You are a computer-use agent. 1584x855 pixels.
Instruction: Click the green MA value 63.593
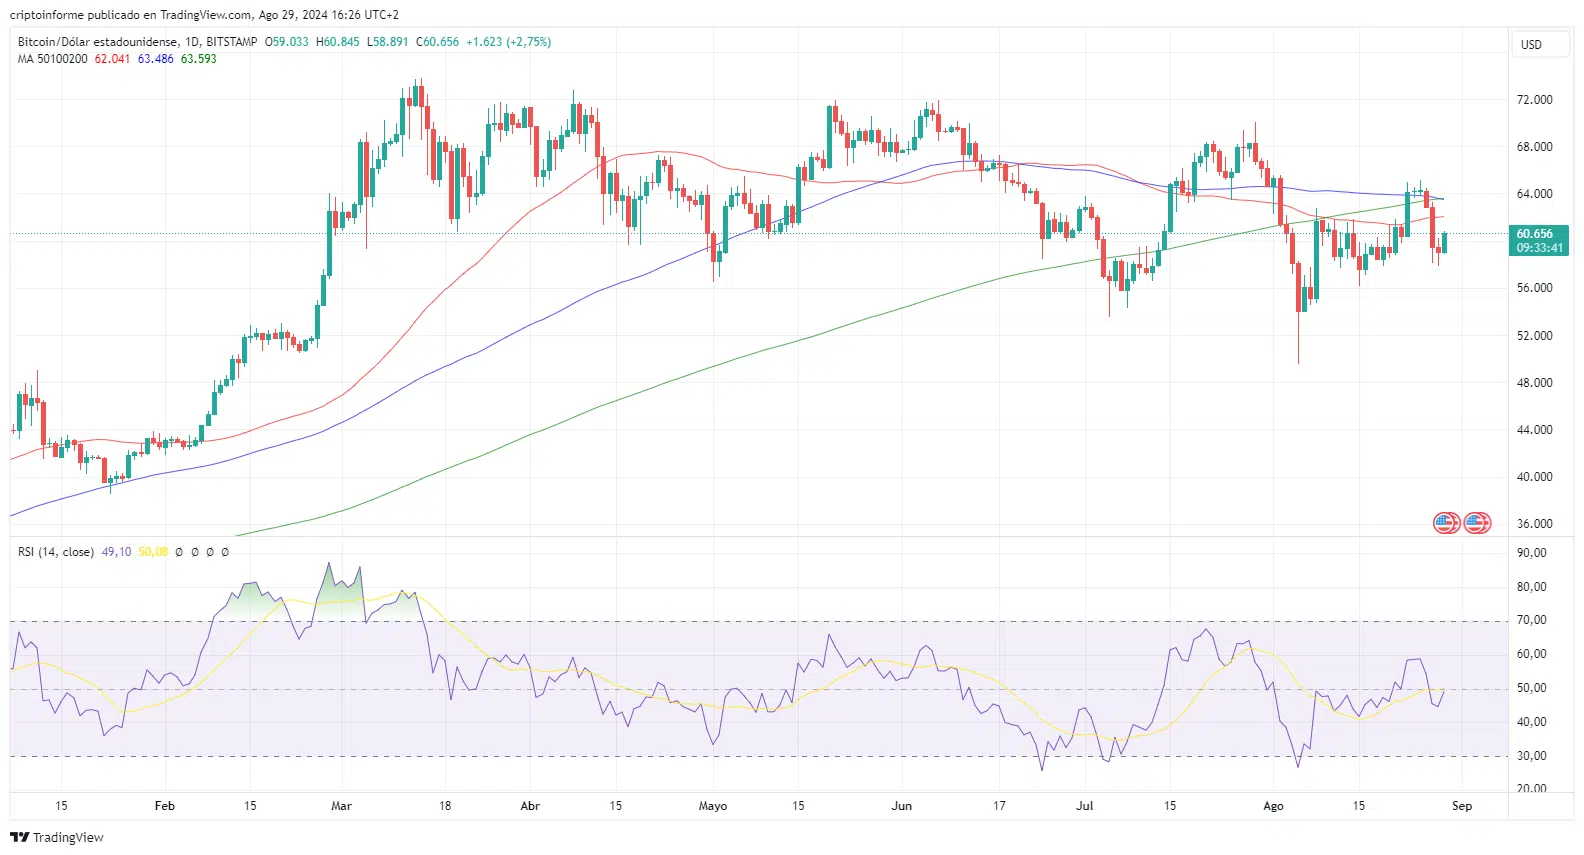click(199, 59)
